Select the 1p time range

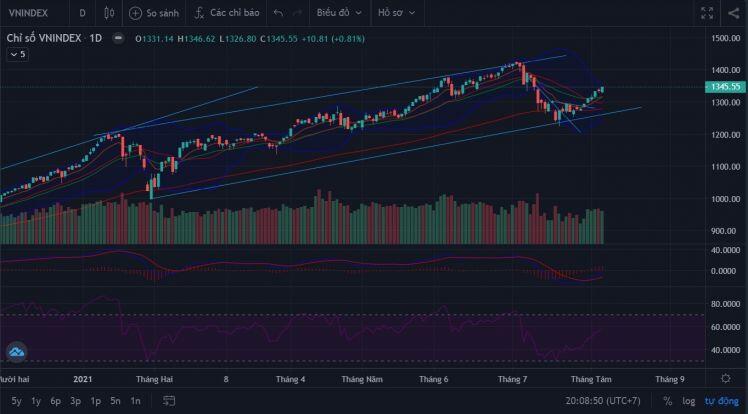pos(95,401)
